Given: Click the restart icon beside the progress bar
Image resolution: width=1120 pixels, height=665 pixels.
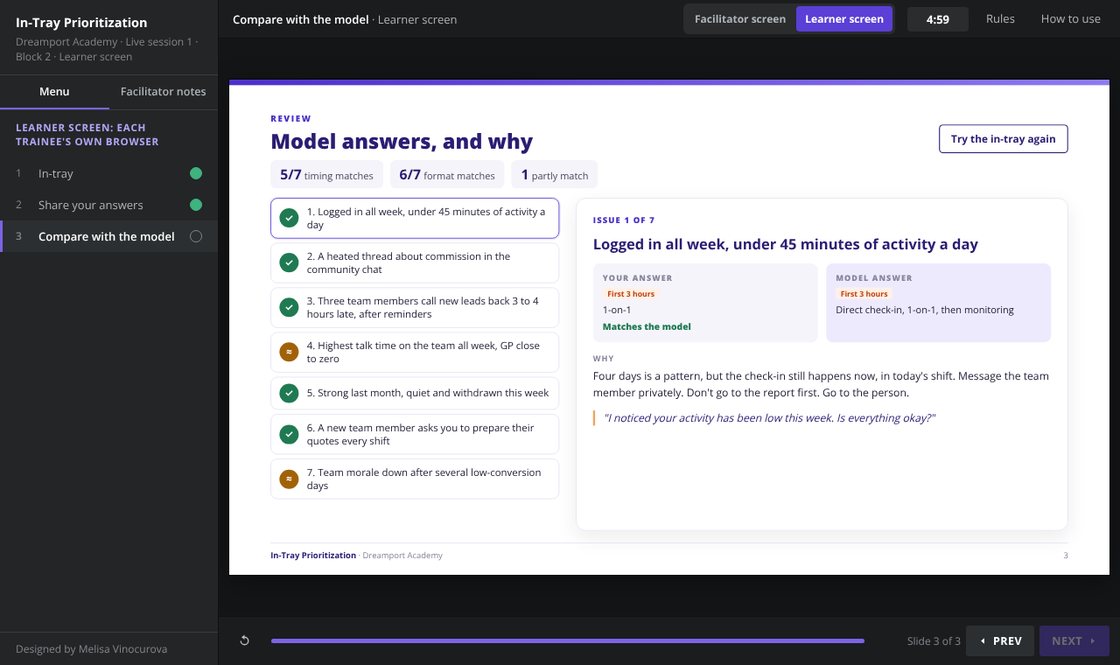Looking at the screenshot, I should tap(244, 641).
